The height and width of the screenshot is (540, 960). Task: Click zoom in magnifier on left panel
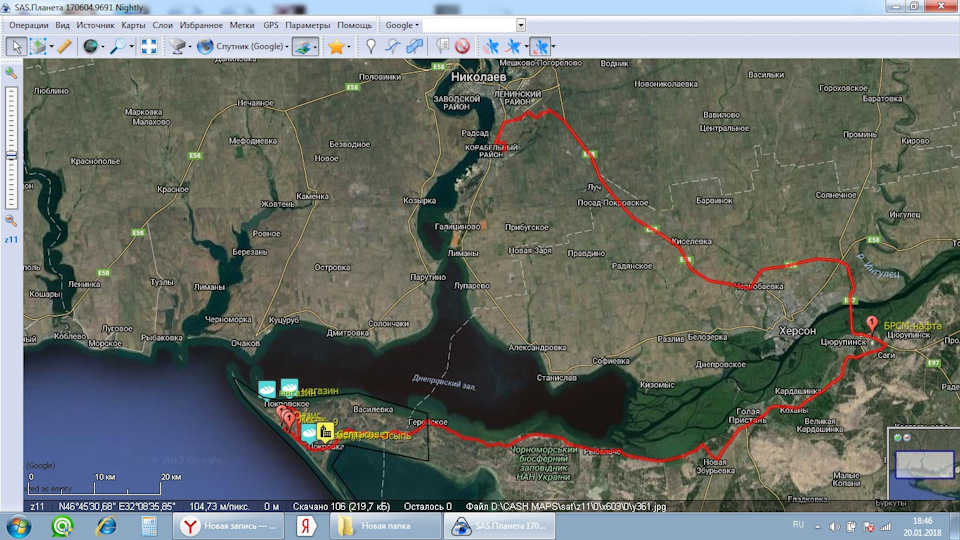[10, 72]
